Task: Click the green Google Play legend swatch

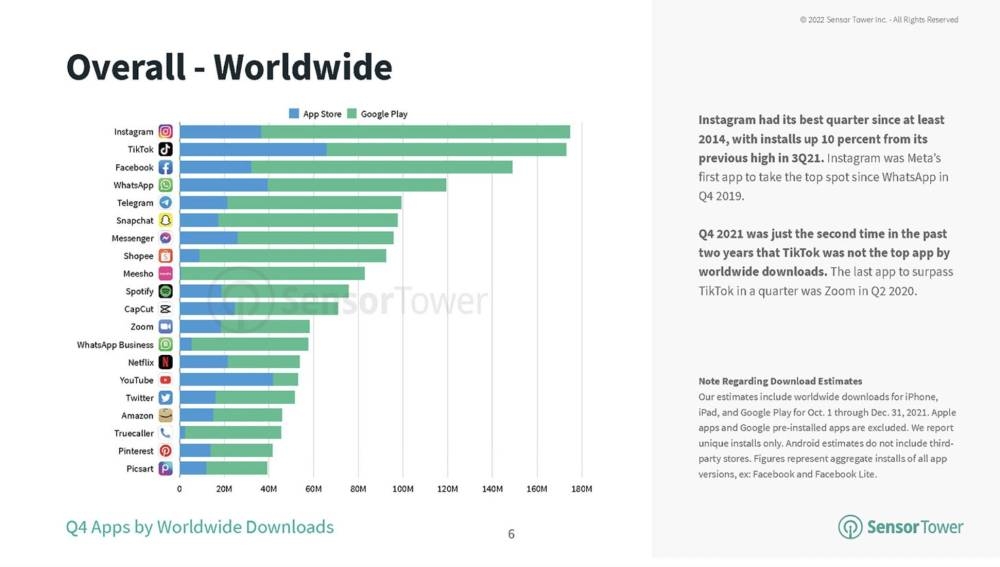Action: pos(352,114)
